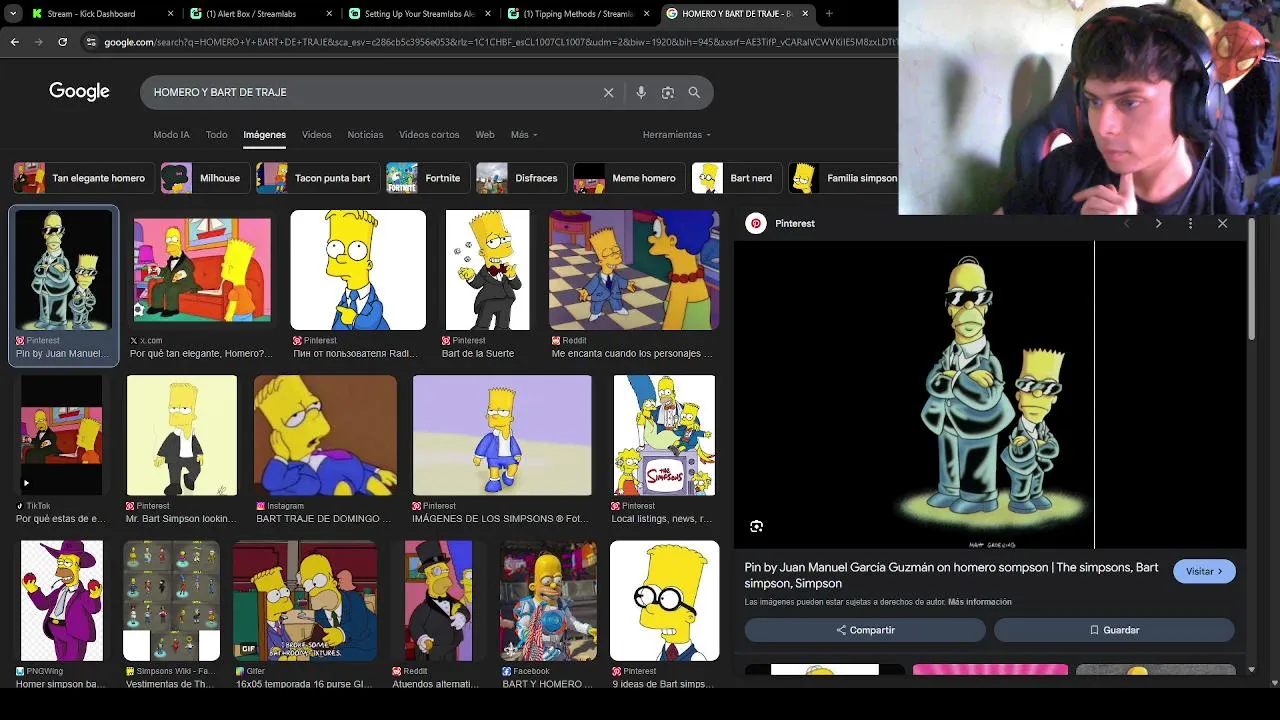Click the preview panel vertical scrollbar
1280x720 pixels.
click(x=1252, y=280)
